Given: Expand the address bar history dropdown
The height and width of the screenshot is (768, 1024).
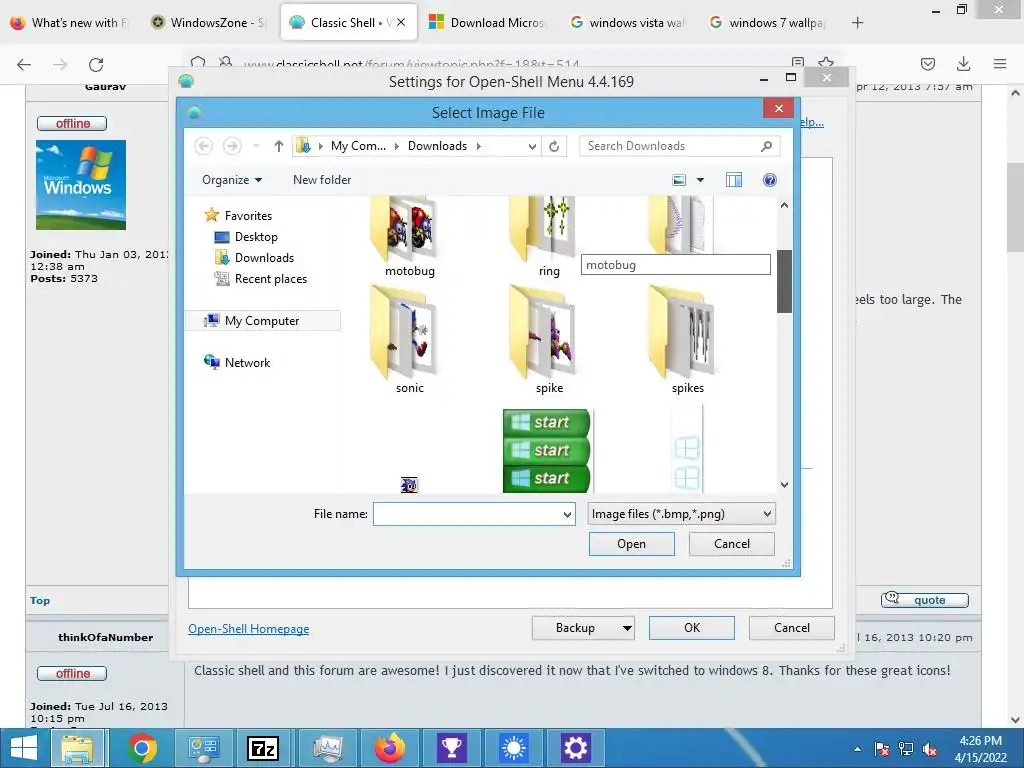Looking at the screenshot, I should tap(532, 146).
